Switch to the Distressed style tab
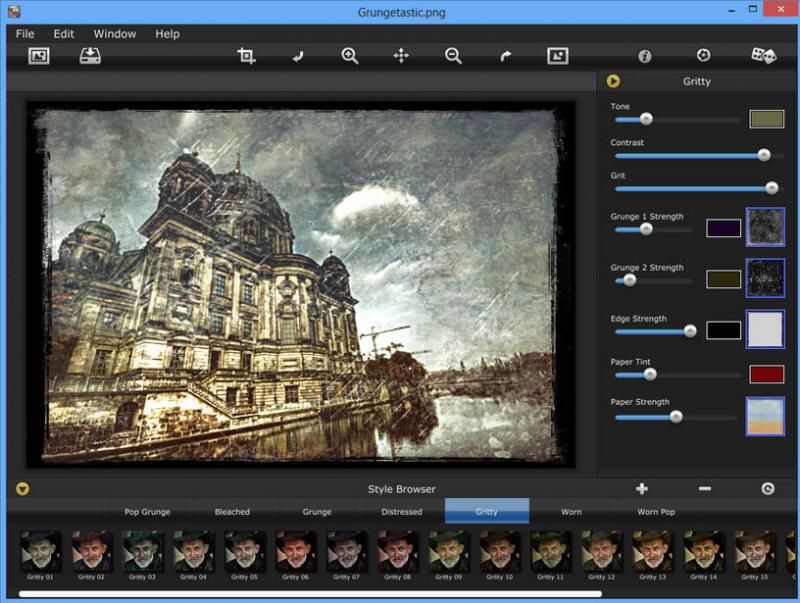 tap(402, 512)
